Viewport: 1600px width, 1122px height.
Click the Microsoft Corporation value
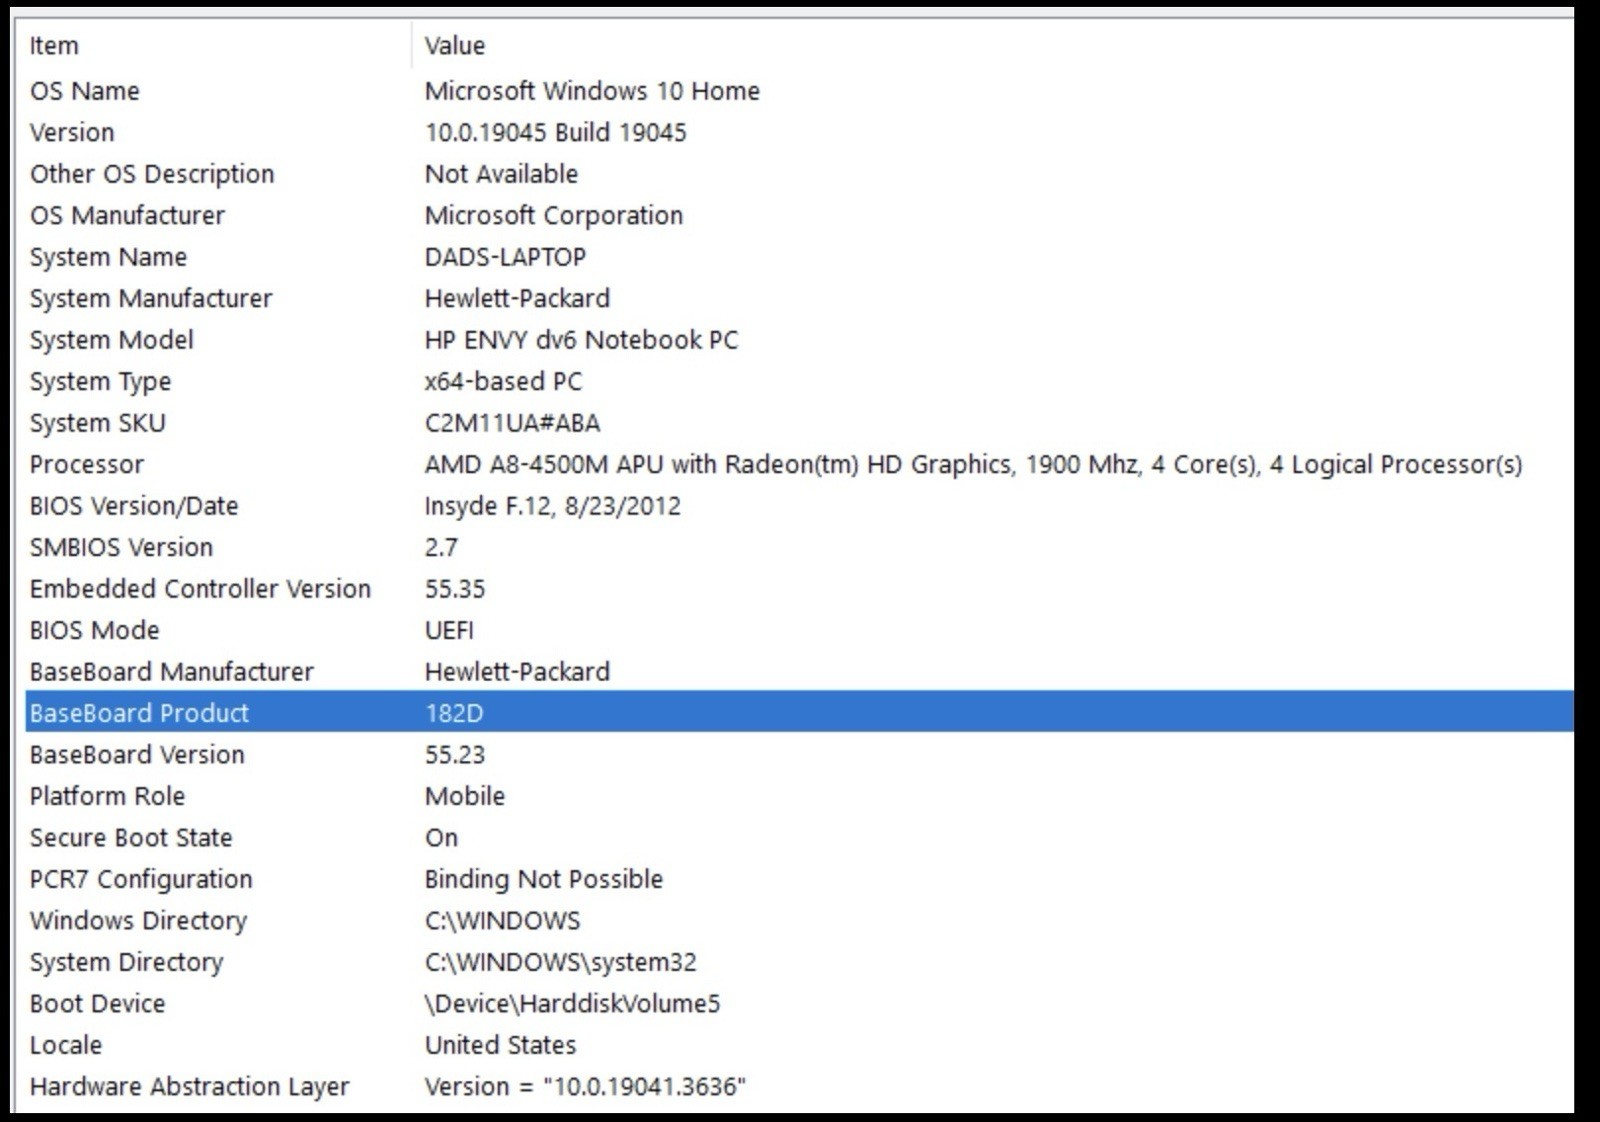pyautogui.click(x=554, y=215)
